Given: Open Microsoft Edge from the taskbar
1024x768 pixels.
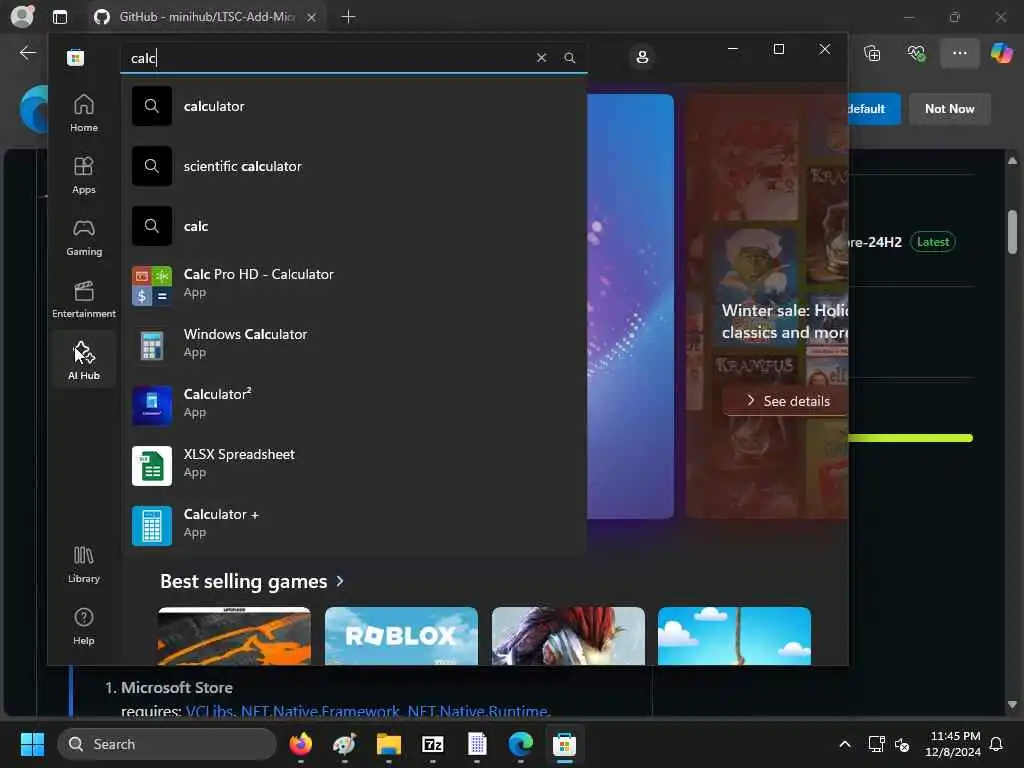Looking at the screenshot, I should [520, 744].
